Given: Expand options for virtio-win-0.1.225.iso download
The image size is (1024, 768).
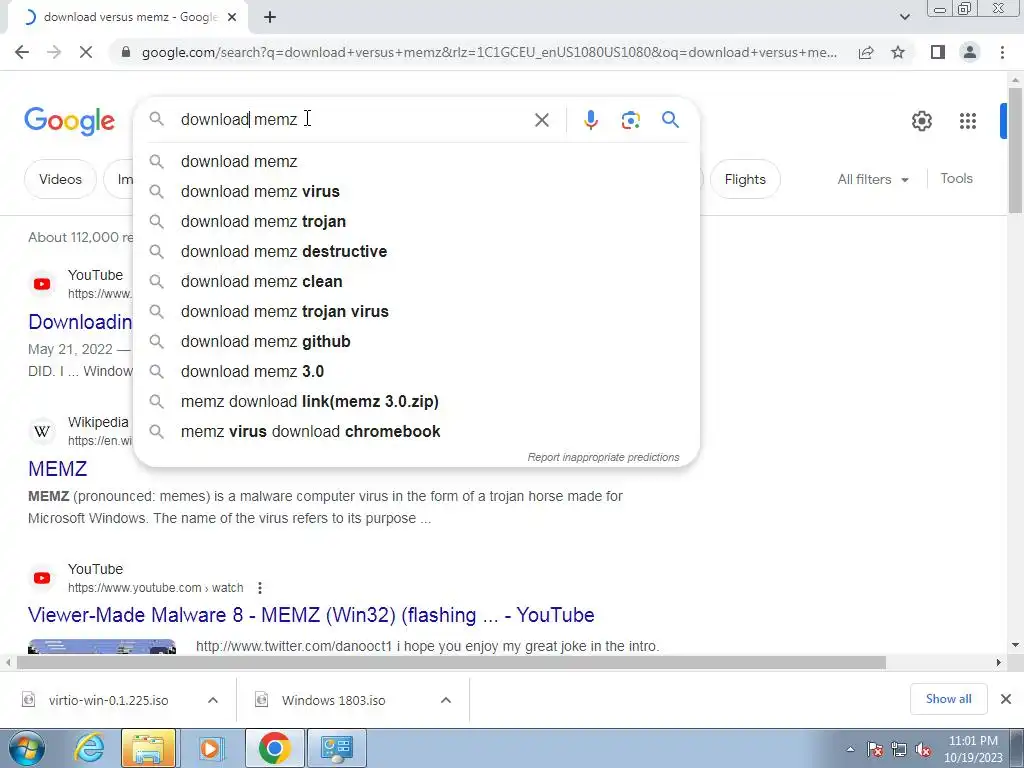Looking at the screenshot, I should click(212, 700).
